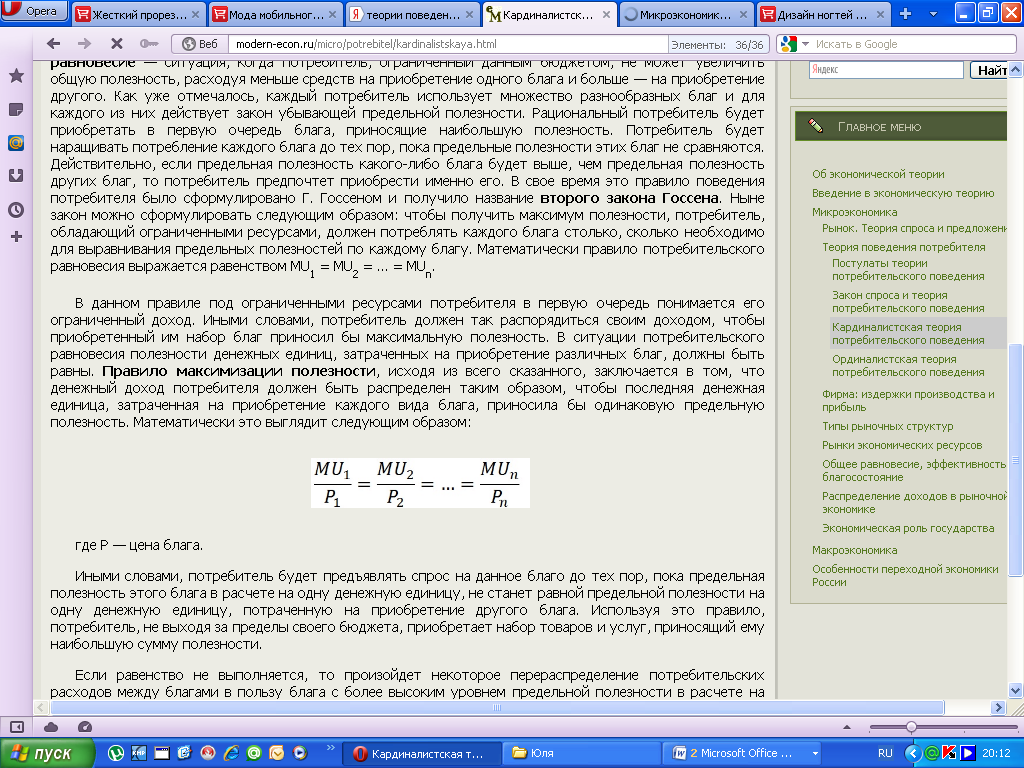
Task: Open Kaspersky antivirus tray icon
Action: point(949,754)
